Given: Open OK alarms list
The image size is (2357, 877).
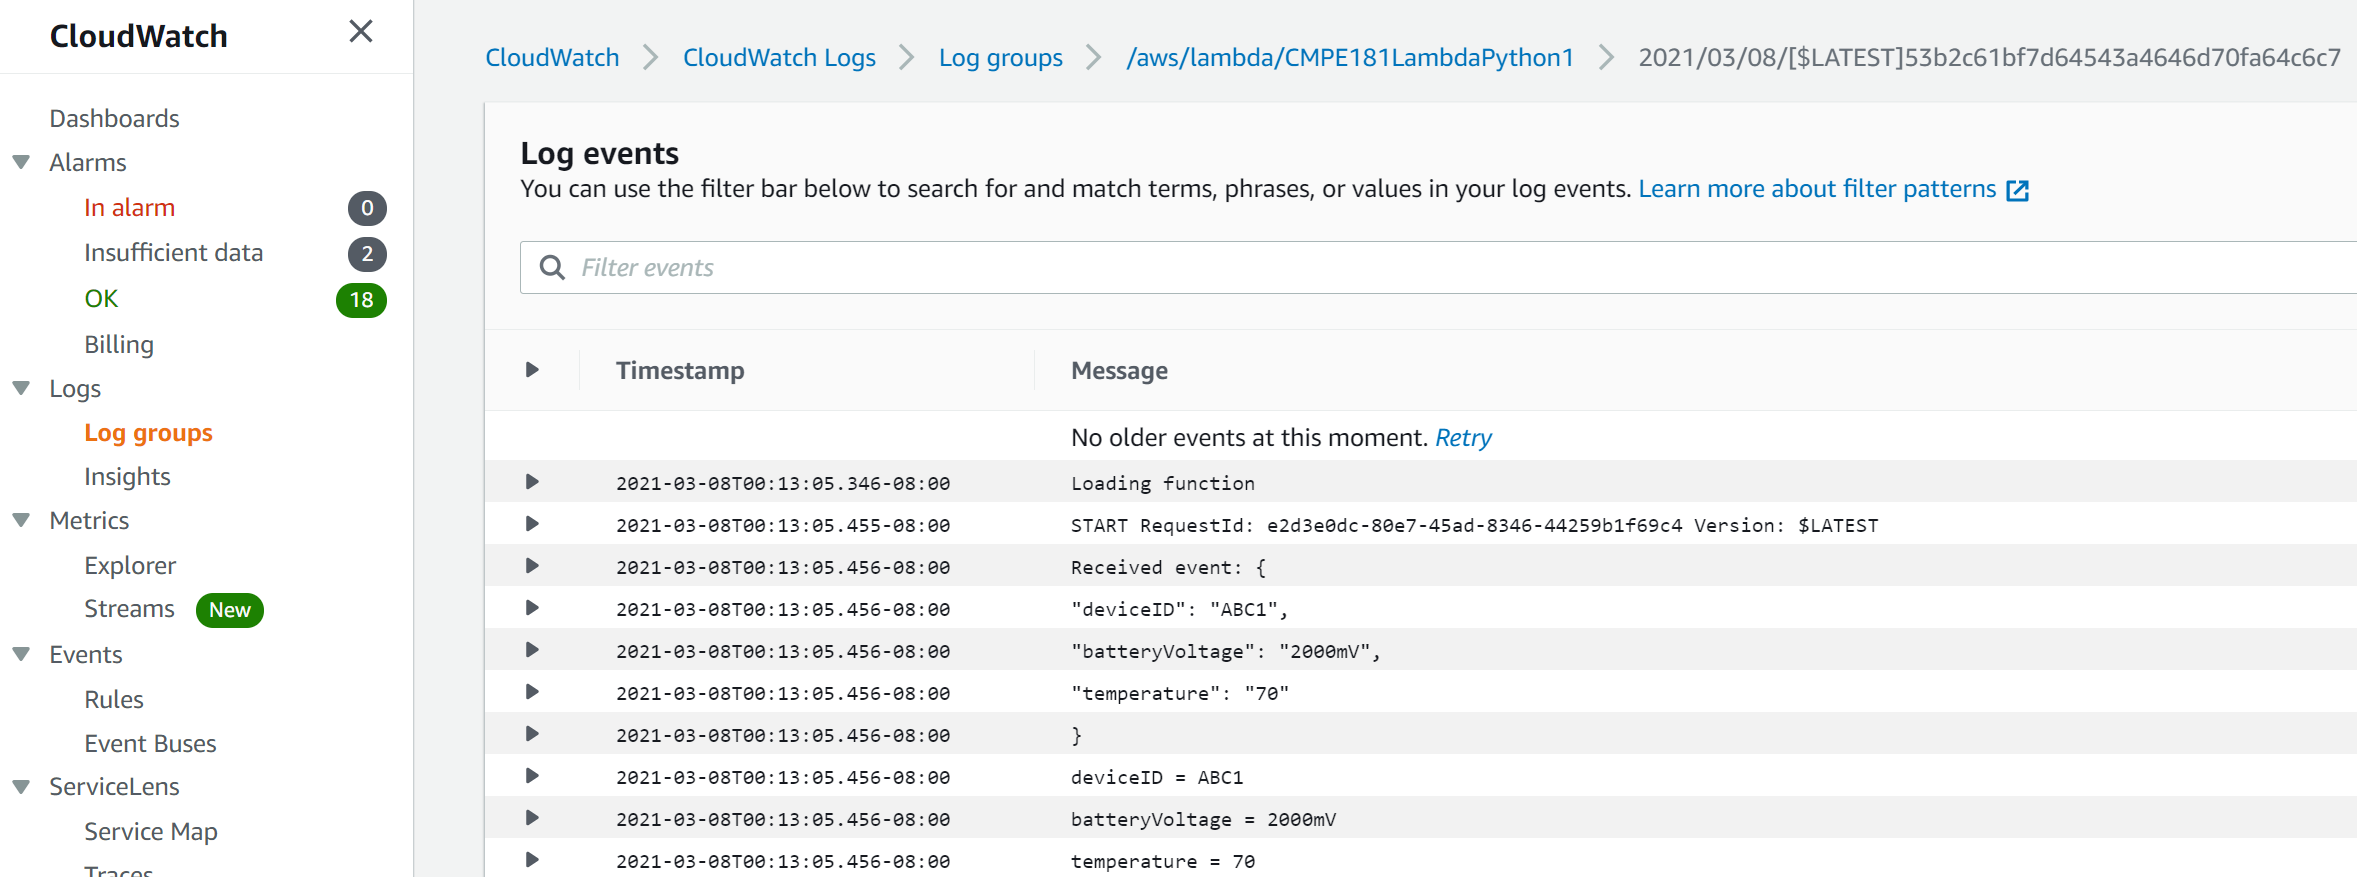Looking at the screenshot, I should [x=101, y=299].
